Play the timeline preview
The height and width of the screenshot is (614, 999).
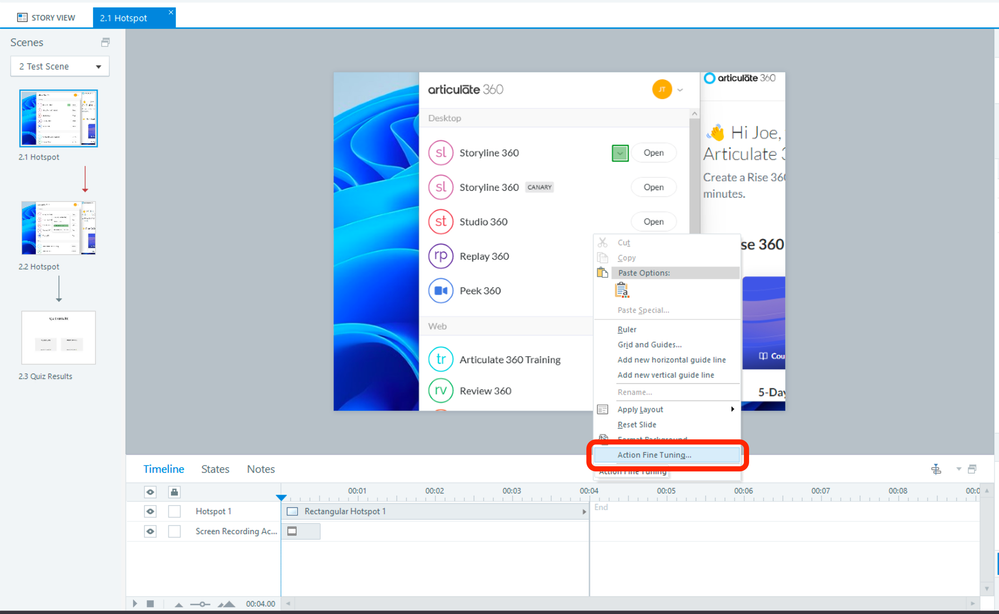point(134,604)
